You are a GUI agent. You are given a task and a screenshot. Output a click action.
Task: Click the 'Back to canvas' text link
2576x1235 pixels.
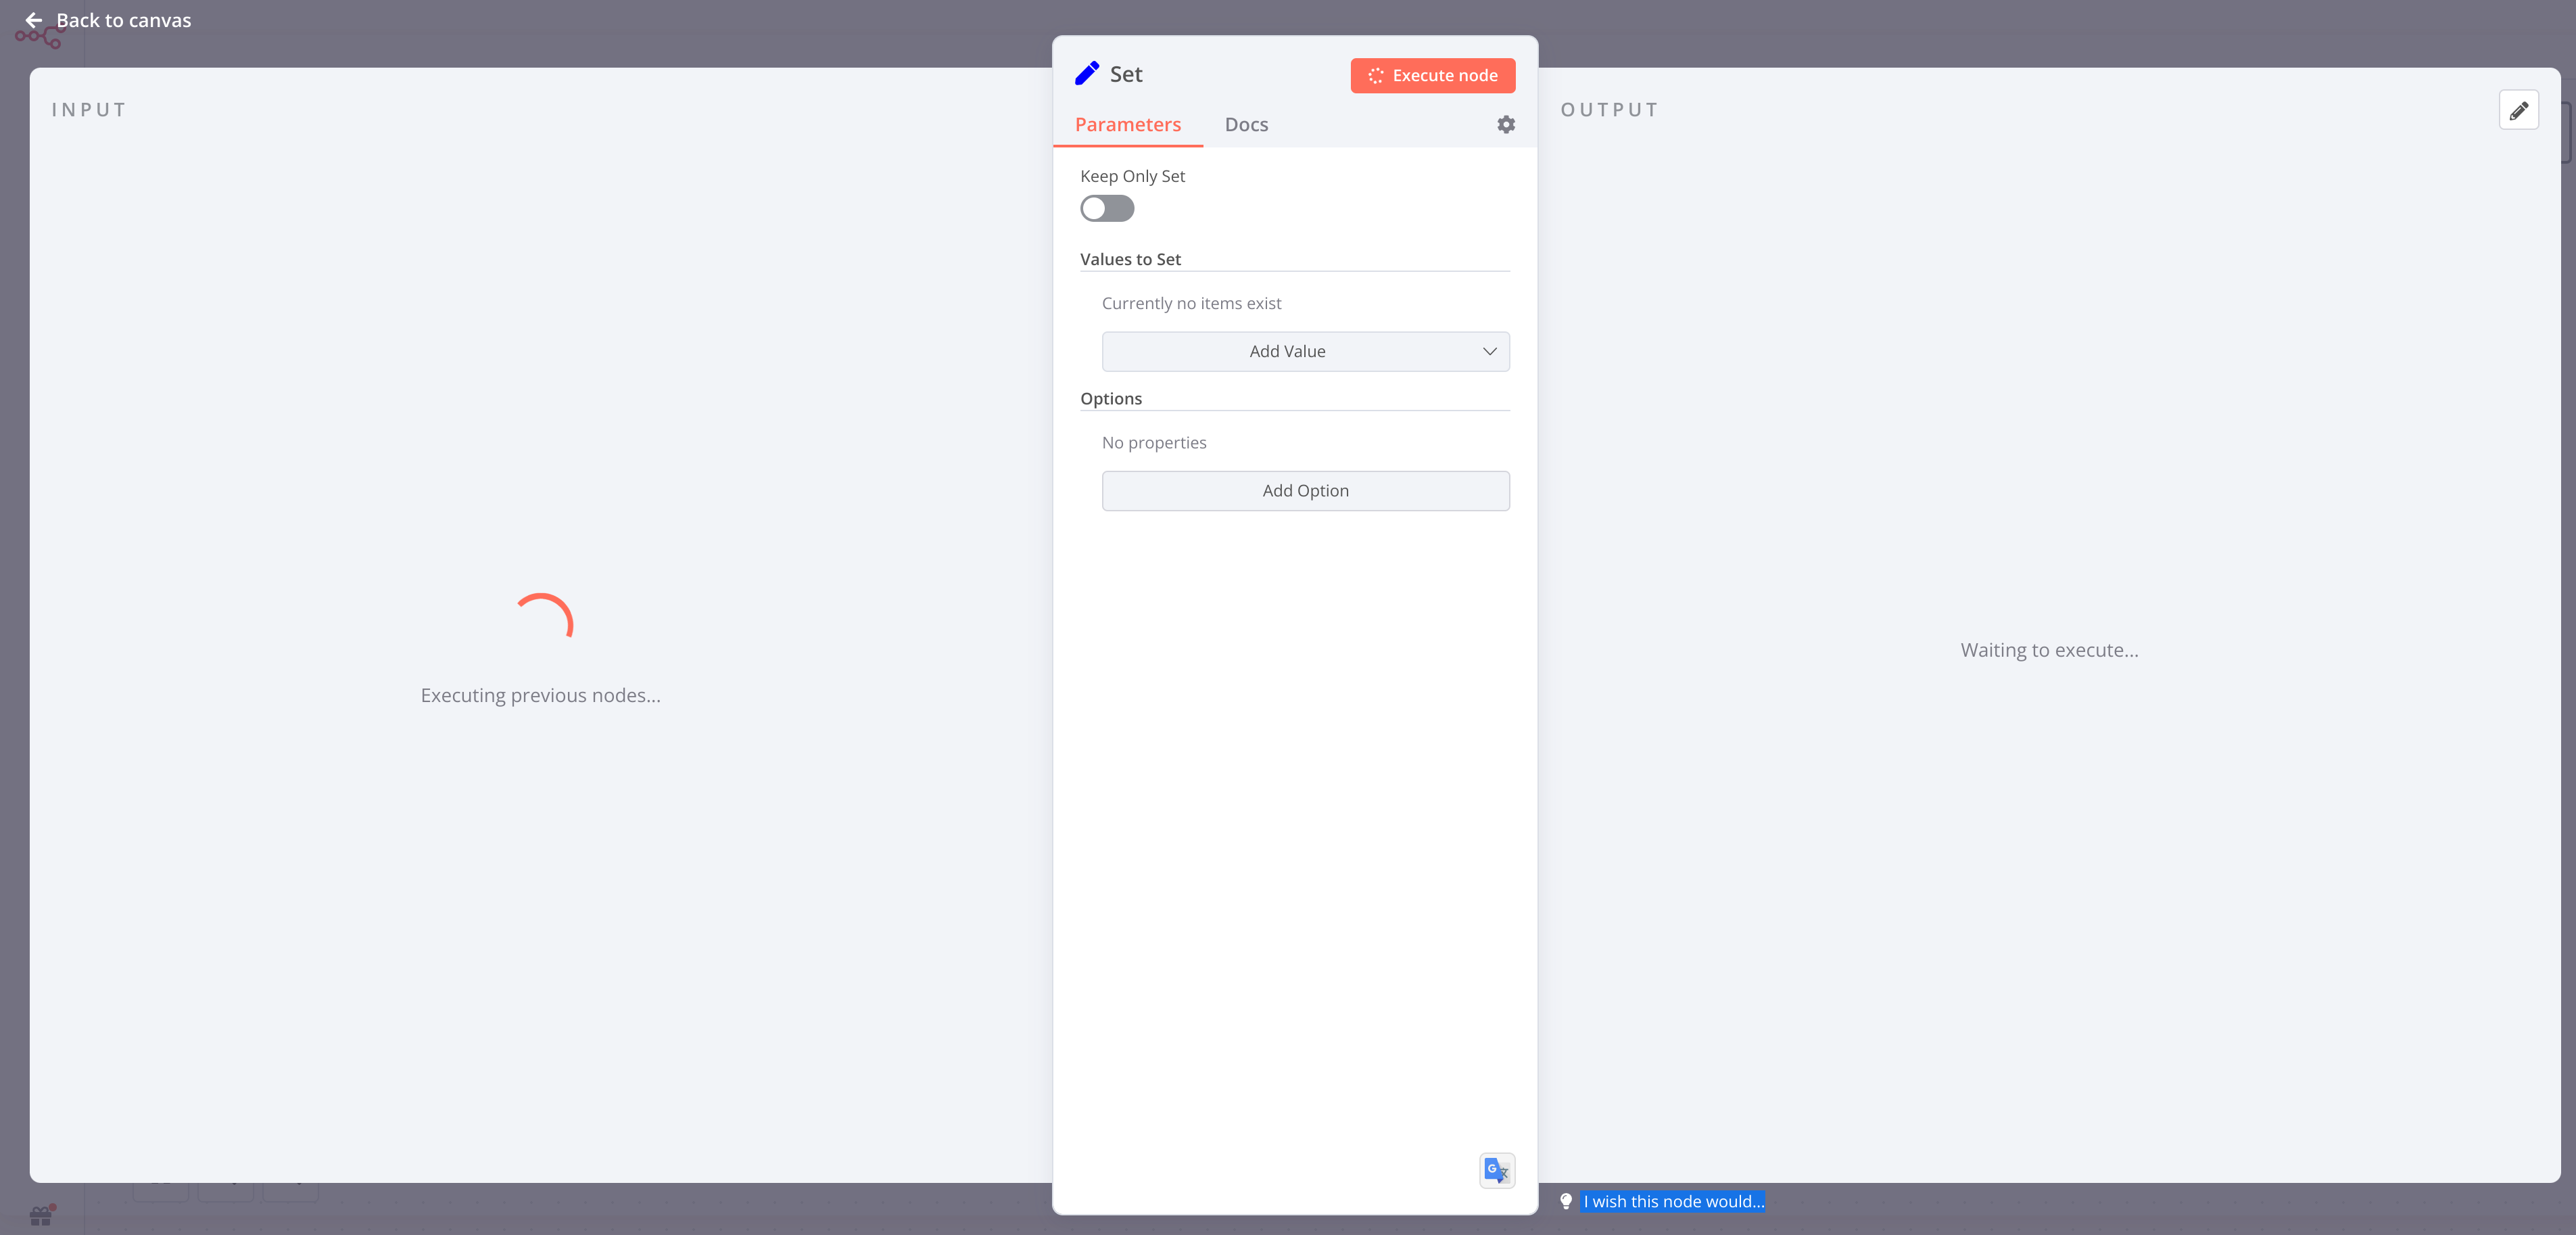point(124,19)
